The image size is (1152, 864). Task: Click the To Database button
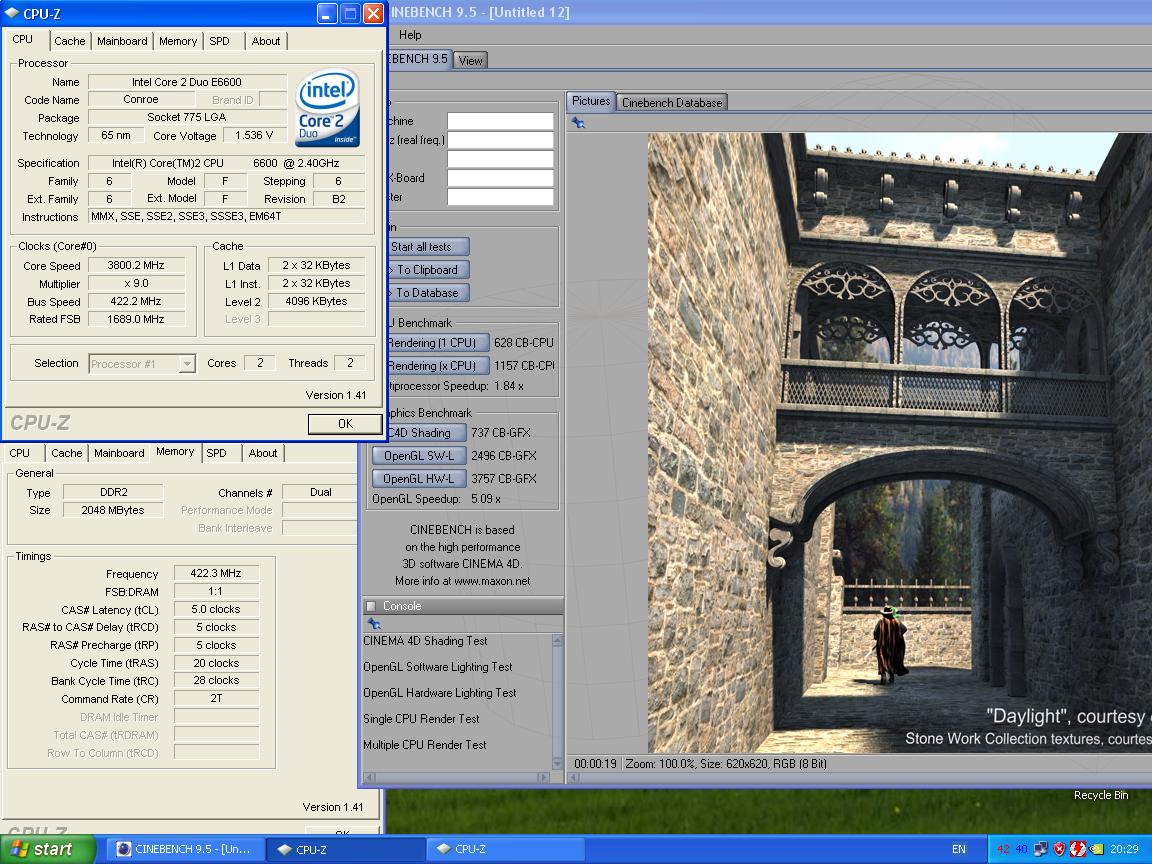[x=427, y=292]
